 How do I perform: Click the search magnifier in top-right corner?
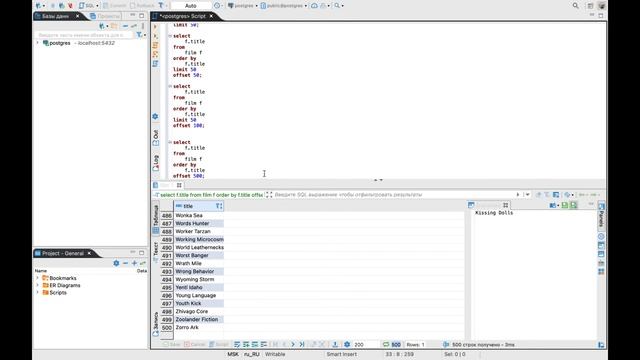[x=575, y=6]
